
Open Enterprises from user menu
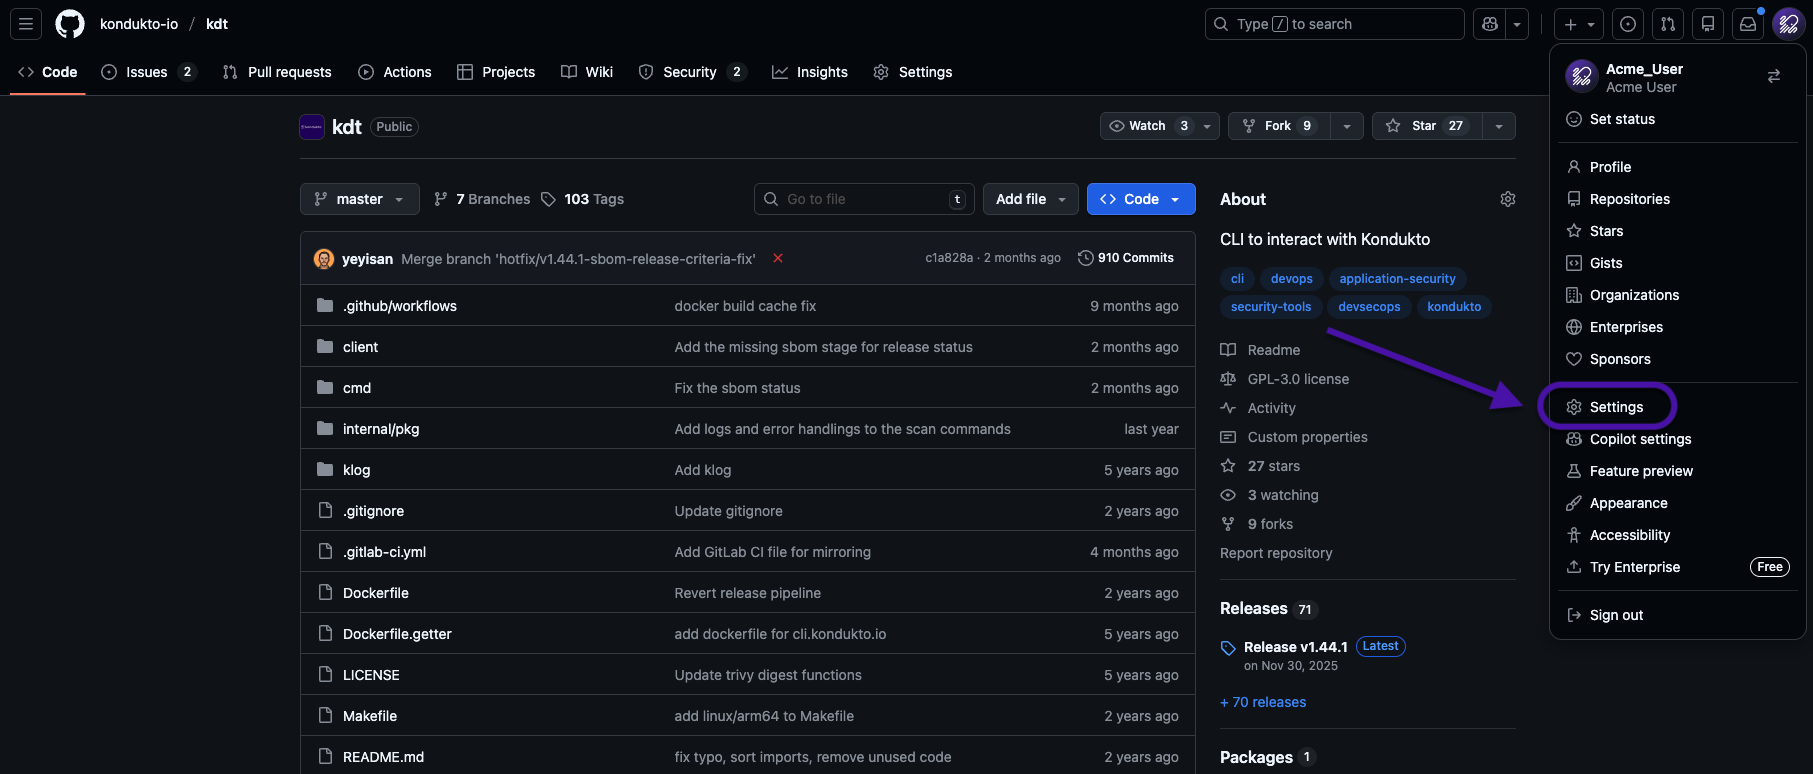click(1678, 327)
